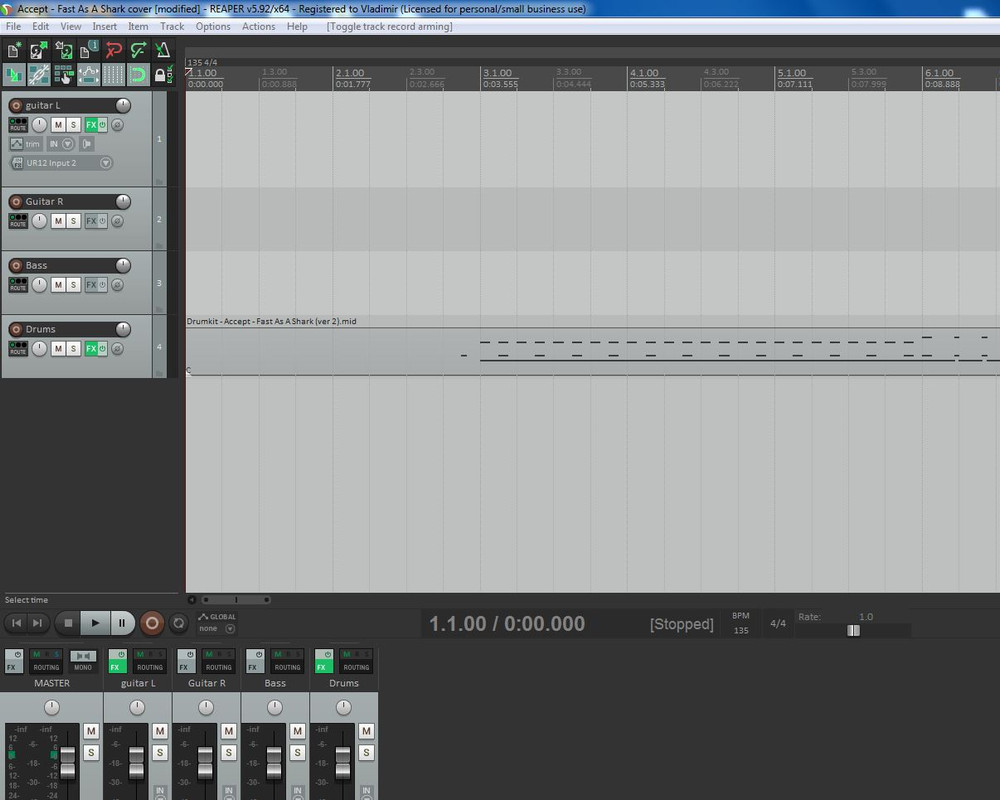The width and height of the screenshot is (1000, 800).
Task: Toggle transport repeat loop button
Action: (x=179, y=623)
